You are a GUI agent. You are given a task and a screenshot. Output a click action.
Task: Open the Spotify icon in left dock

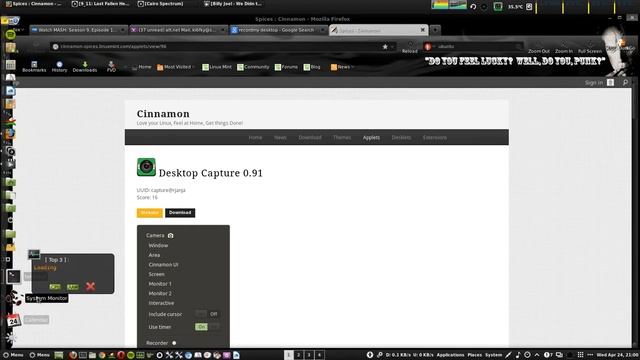[x=11, y=34]
